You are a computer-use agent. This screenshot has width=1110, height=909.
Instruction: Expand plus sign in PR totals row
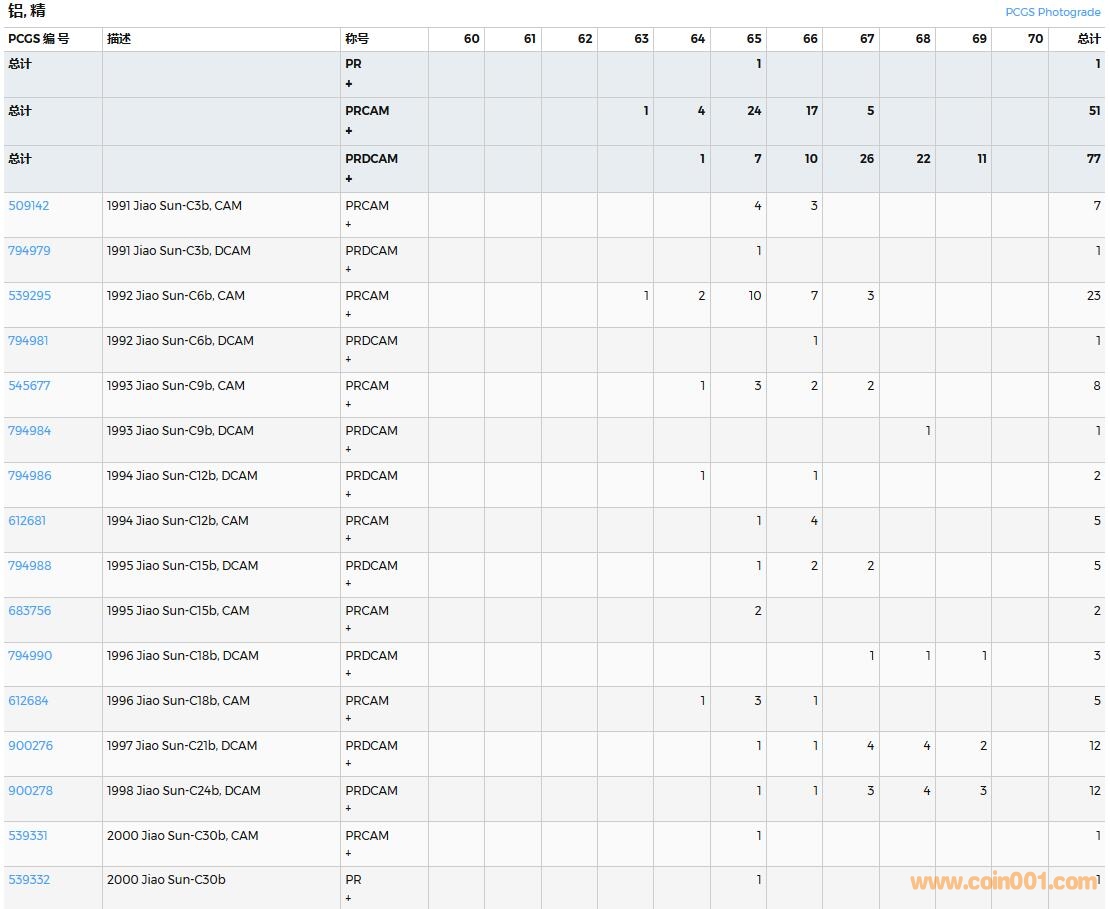tap(349, 84)
